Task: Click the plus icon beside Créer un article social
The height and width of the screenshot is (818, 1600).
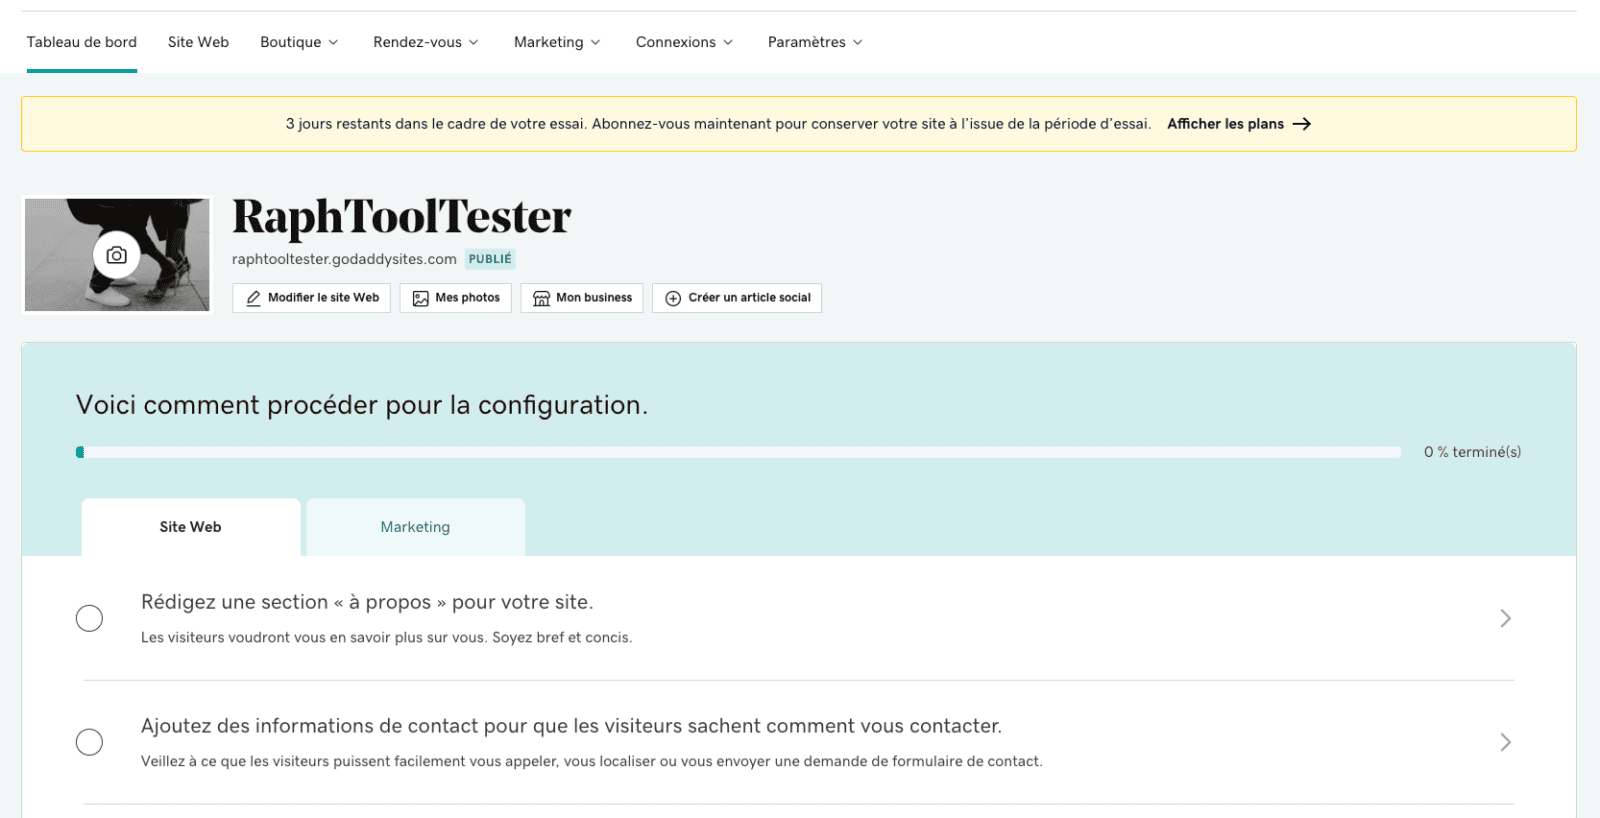Action: click(x=673, y=298)
